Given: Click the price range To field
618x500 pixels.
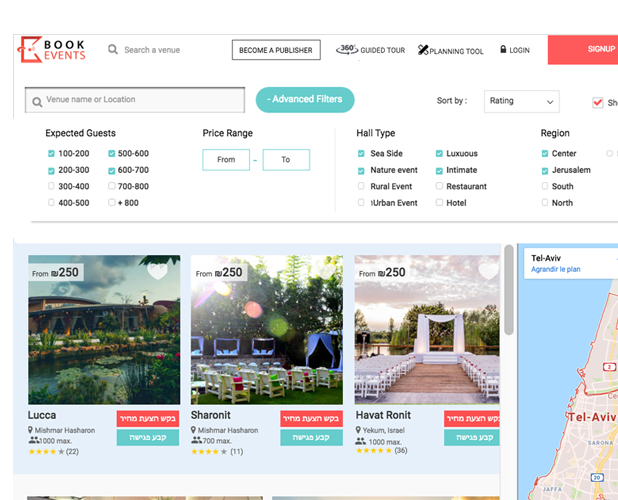Looking at the screenshot, I should [286, 160].
